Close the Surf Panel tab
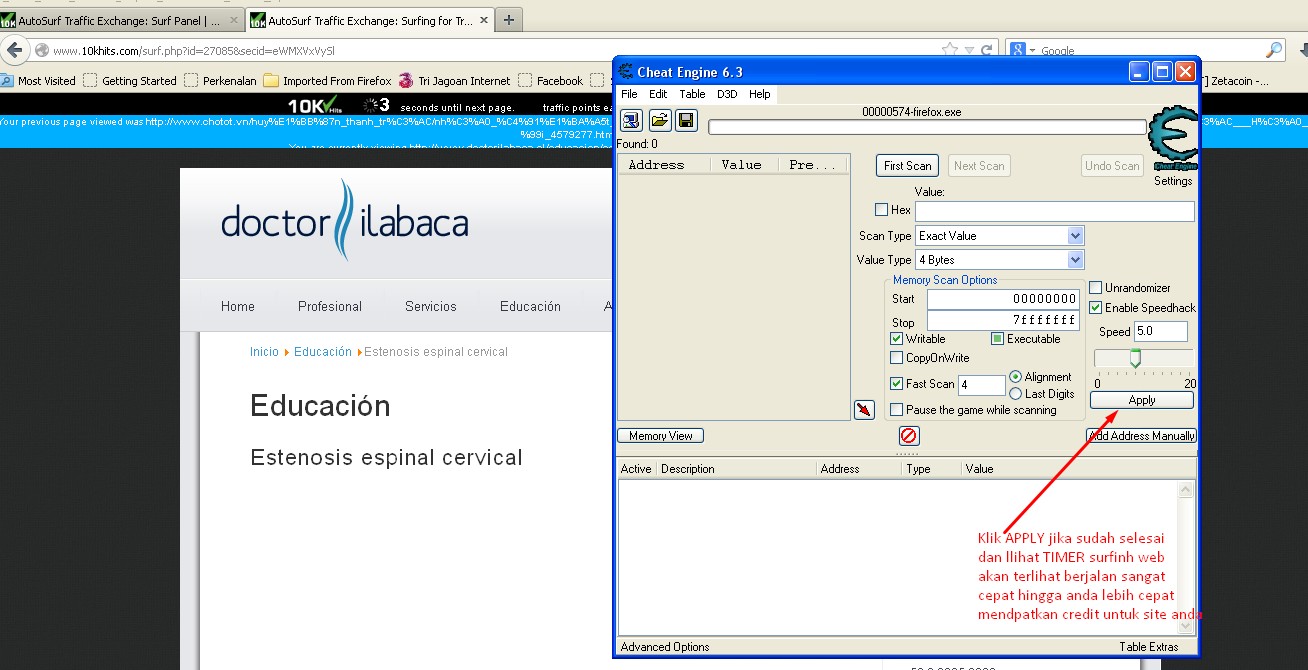 pos(234,20)
